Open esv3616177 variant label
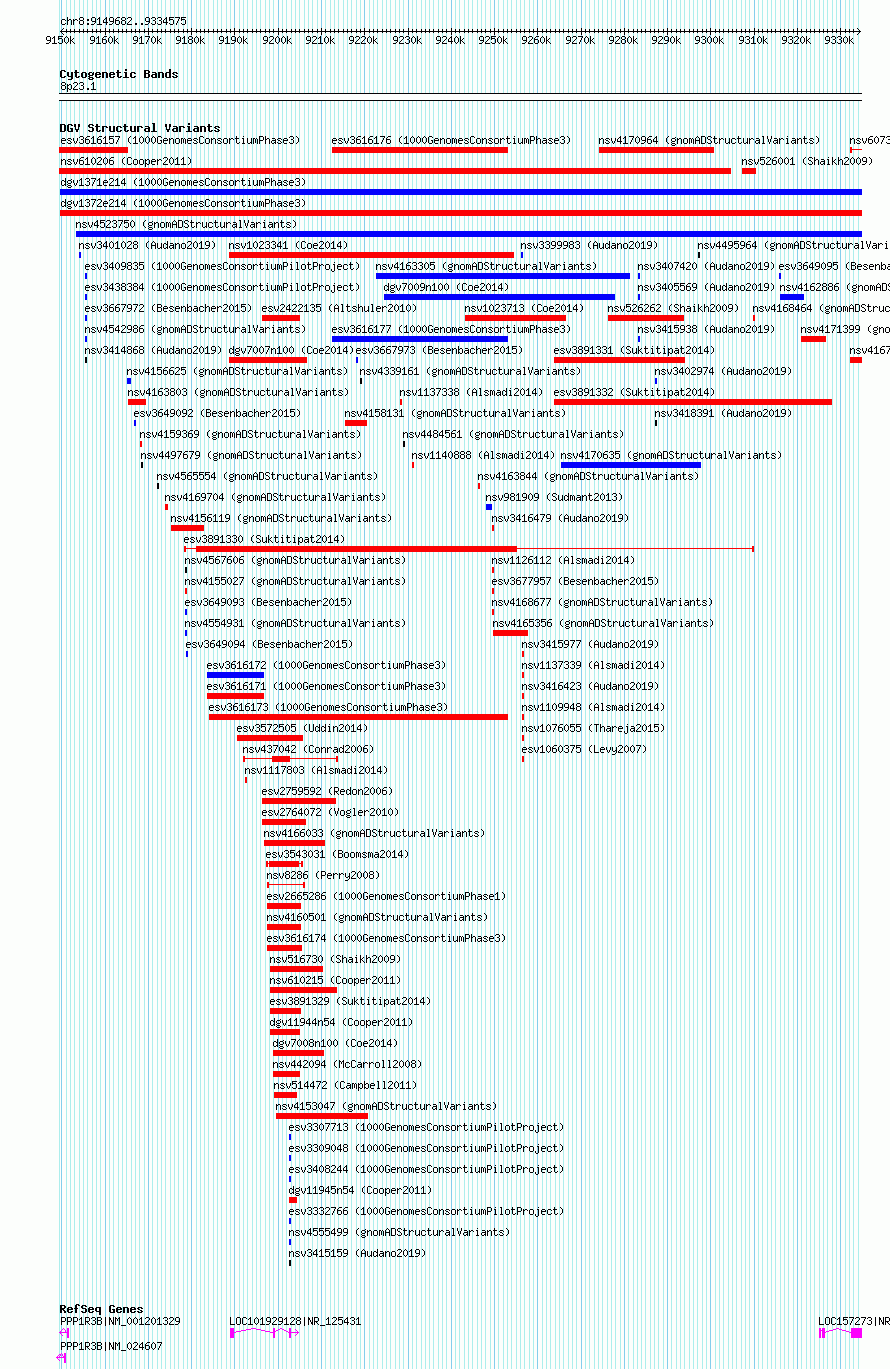 point(452,329)
